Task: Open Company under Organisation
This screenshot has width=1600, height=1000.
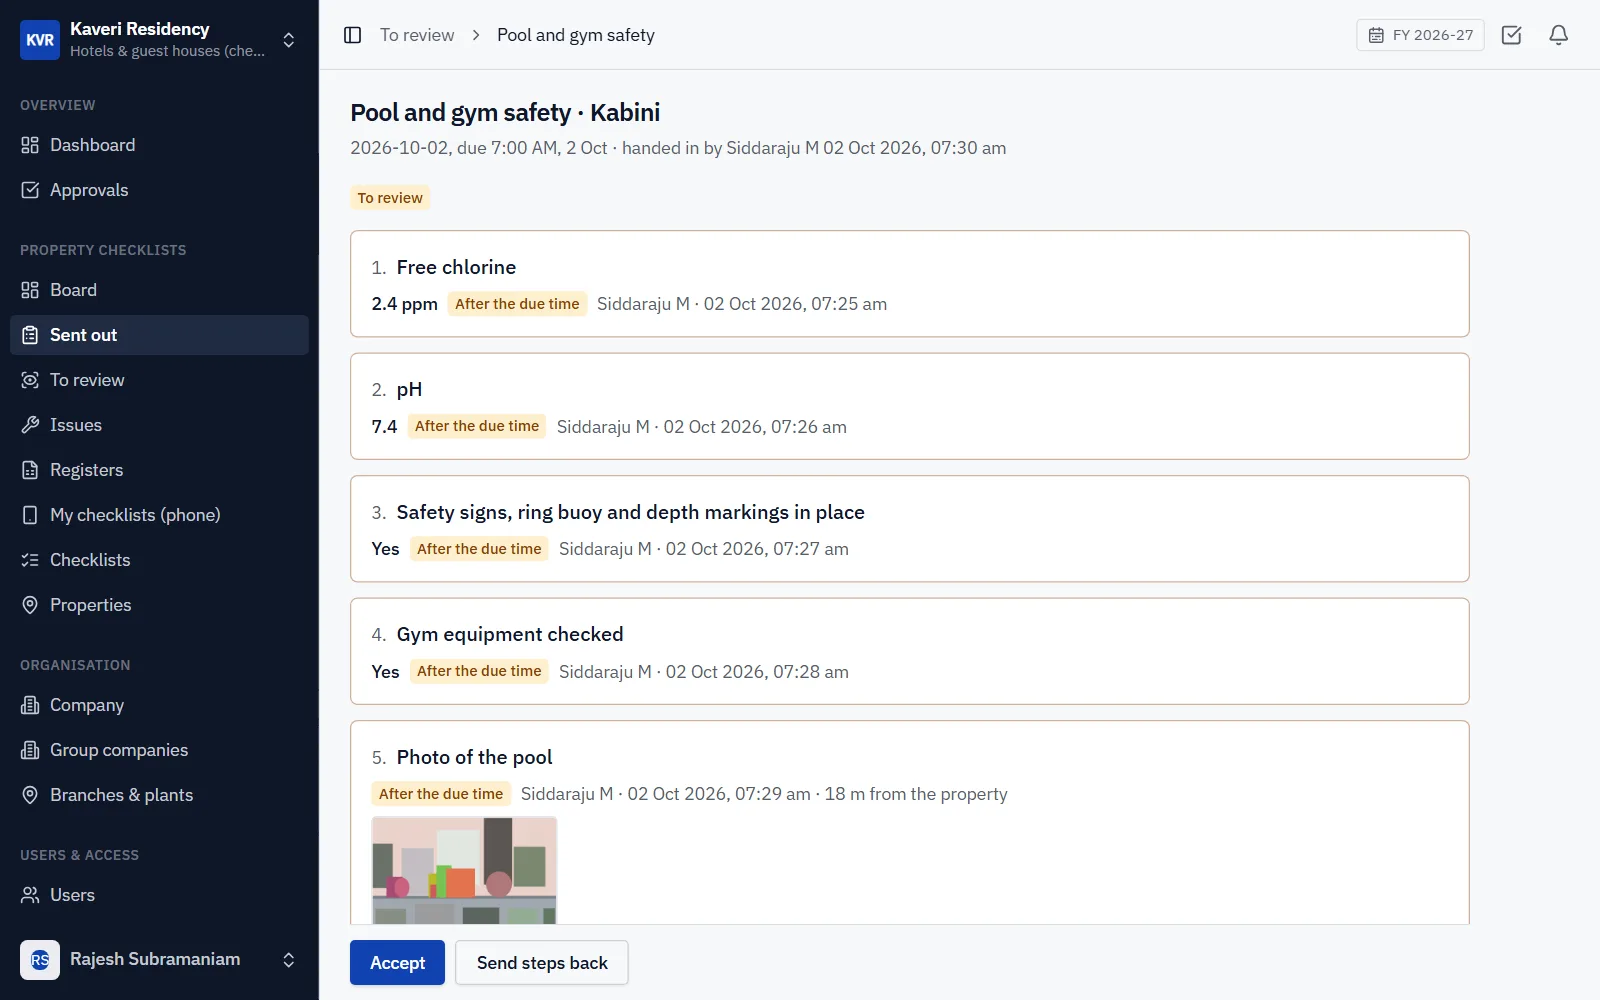Action: click(x=159, y=705)
